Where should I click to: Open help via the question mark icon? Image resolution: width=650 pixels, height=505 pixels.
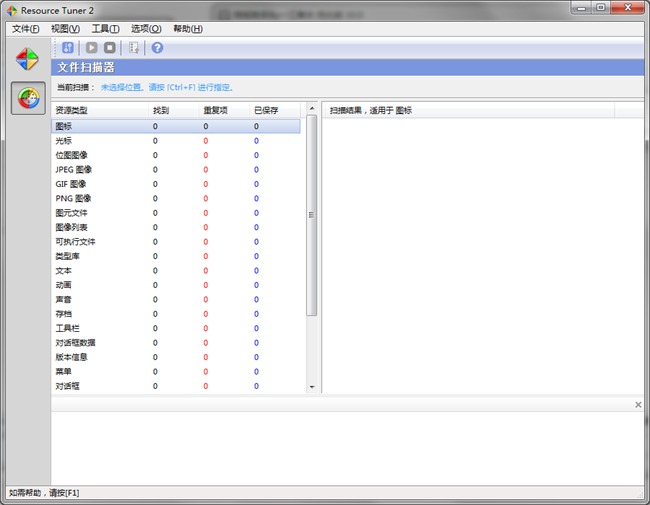(157, 47)
